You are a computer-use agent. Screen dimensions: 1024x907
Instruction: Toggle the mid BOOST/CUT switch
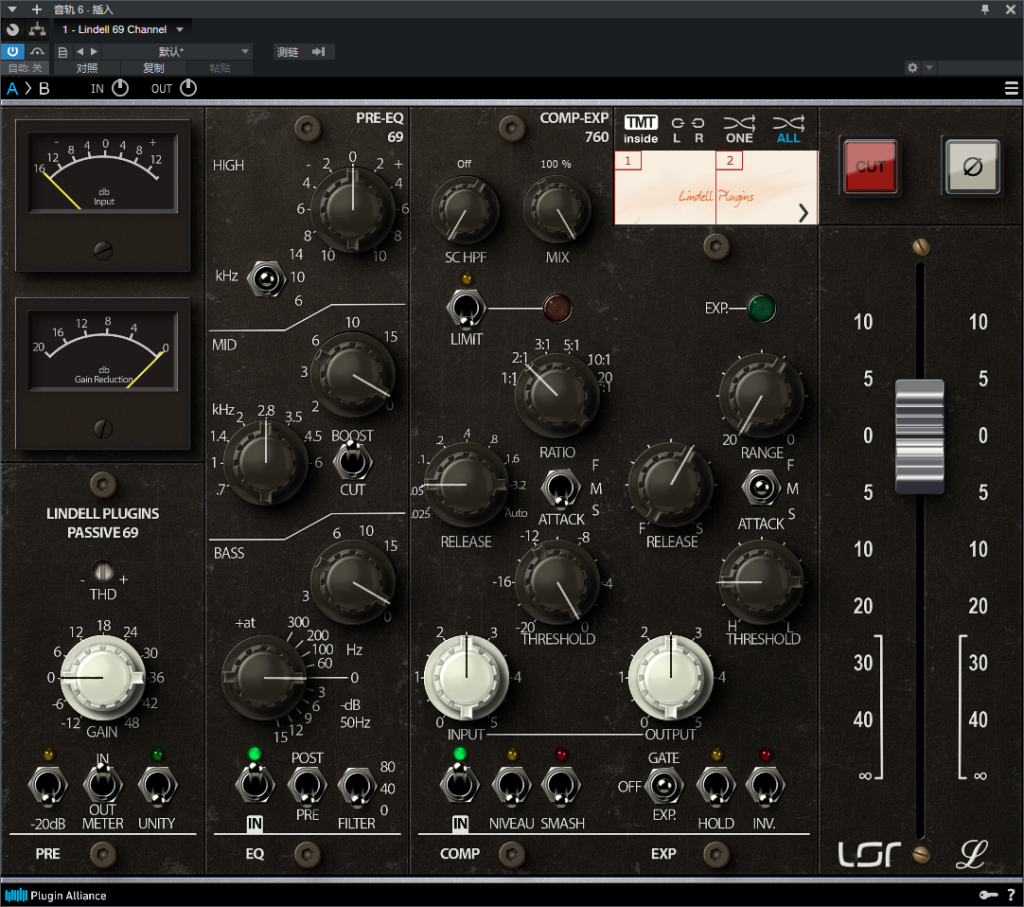353,460
